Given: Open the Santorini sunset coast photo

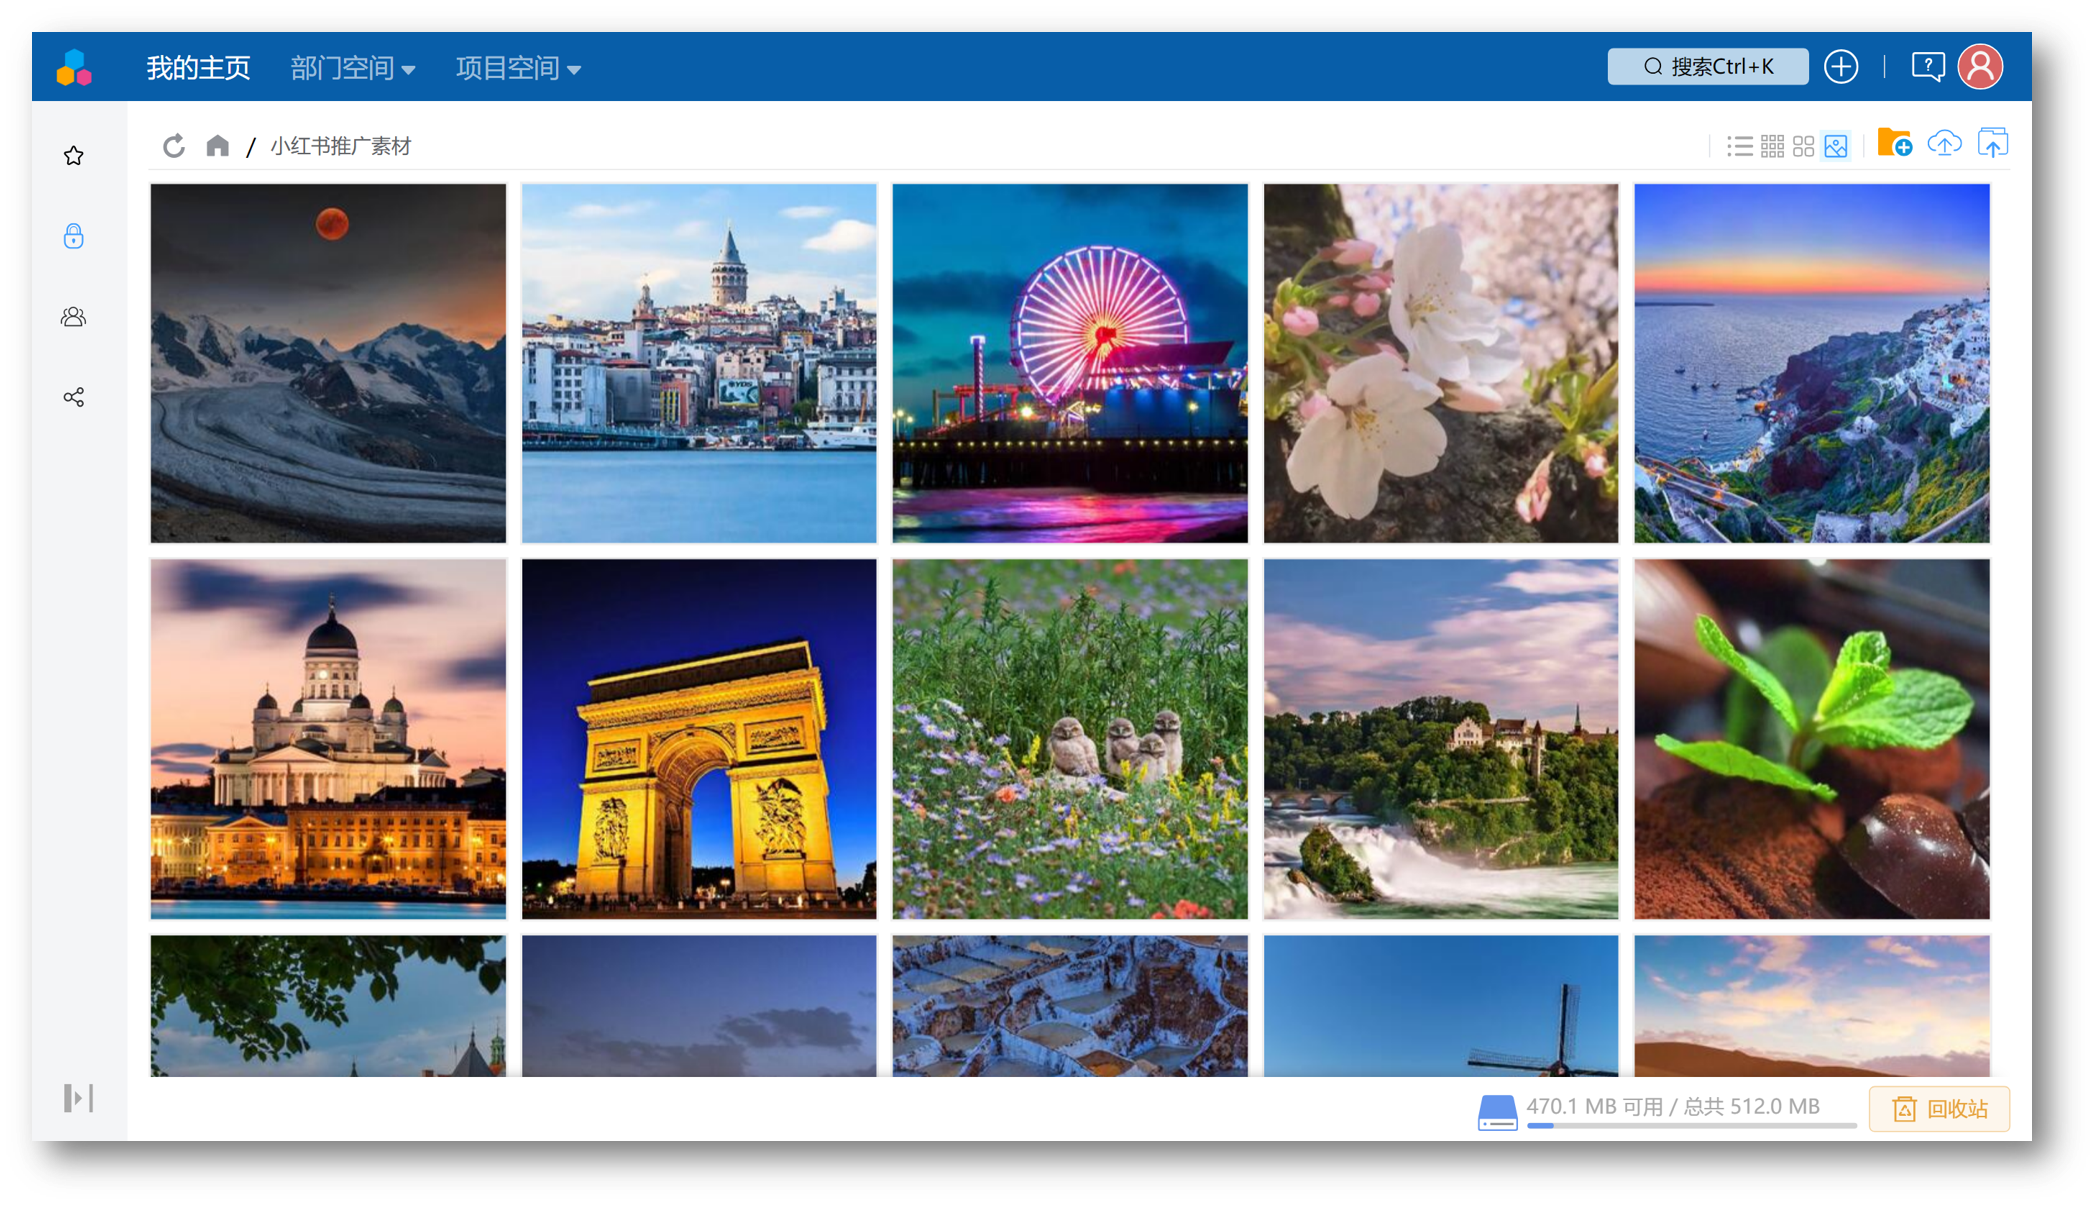Looking at the screenshot, I should coord(1812,363).
